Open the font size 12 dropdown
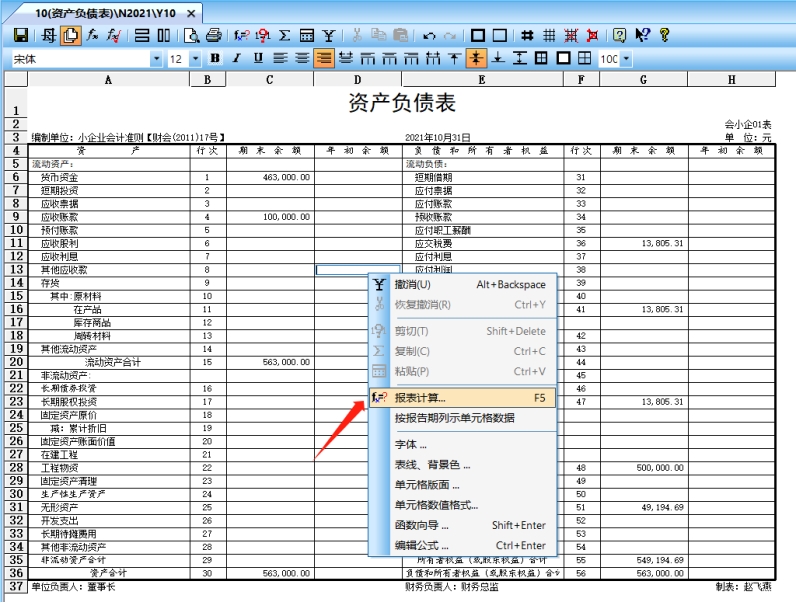The height and width of the screenshot is (603, 796). [x=195, y=59]
